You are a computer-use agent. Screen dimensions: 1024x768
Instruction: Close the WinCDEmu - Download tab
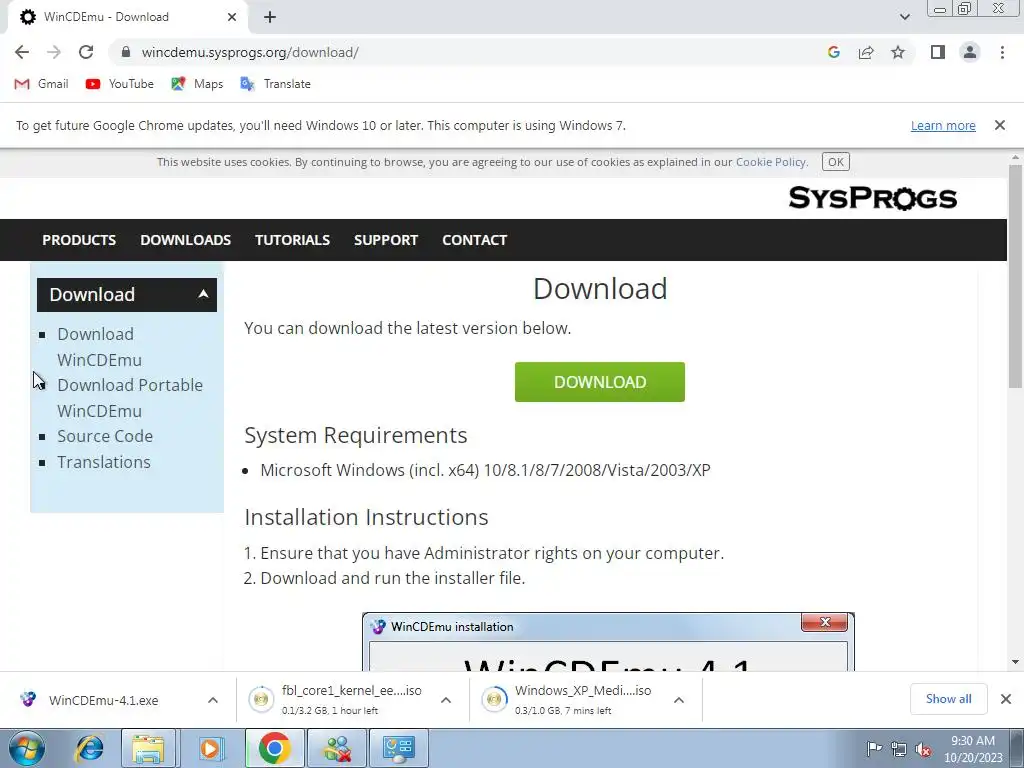click(232, 17)
